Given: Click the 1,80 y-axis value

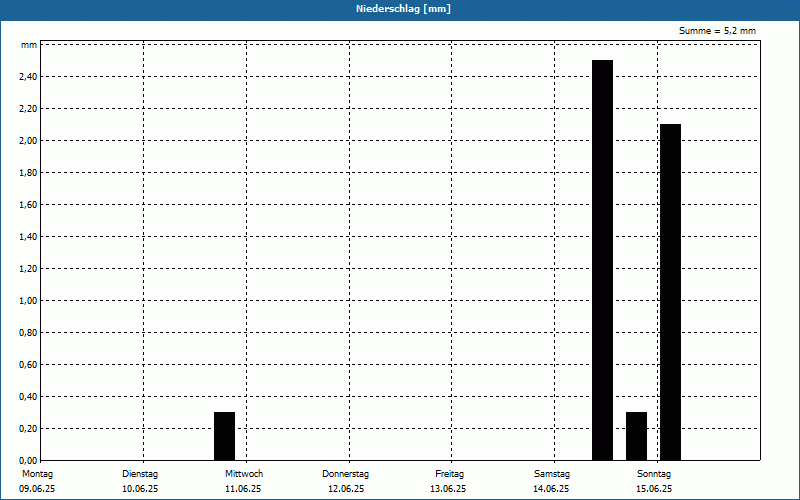Looking at the screenshot, I should (x=28, y=173).
